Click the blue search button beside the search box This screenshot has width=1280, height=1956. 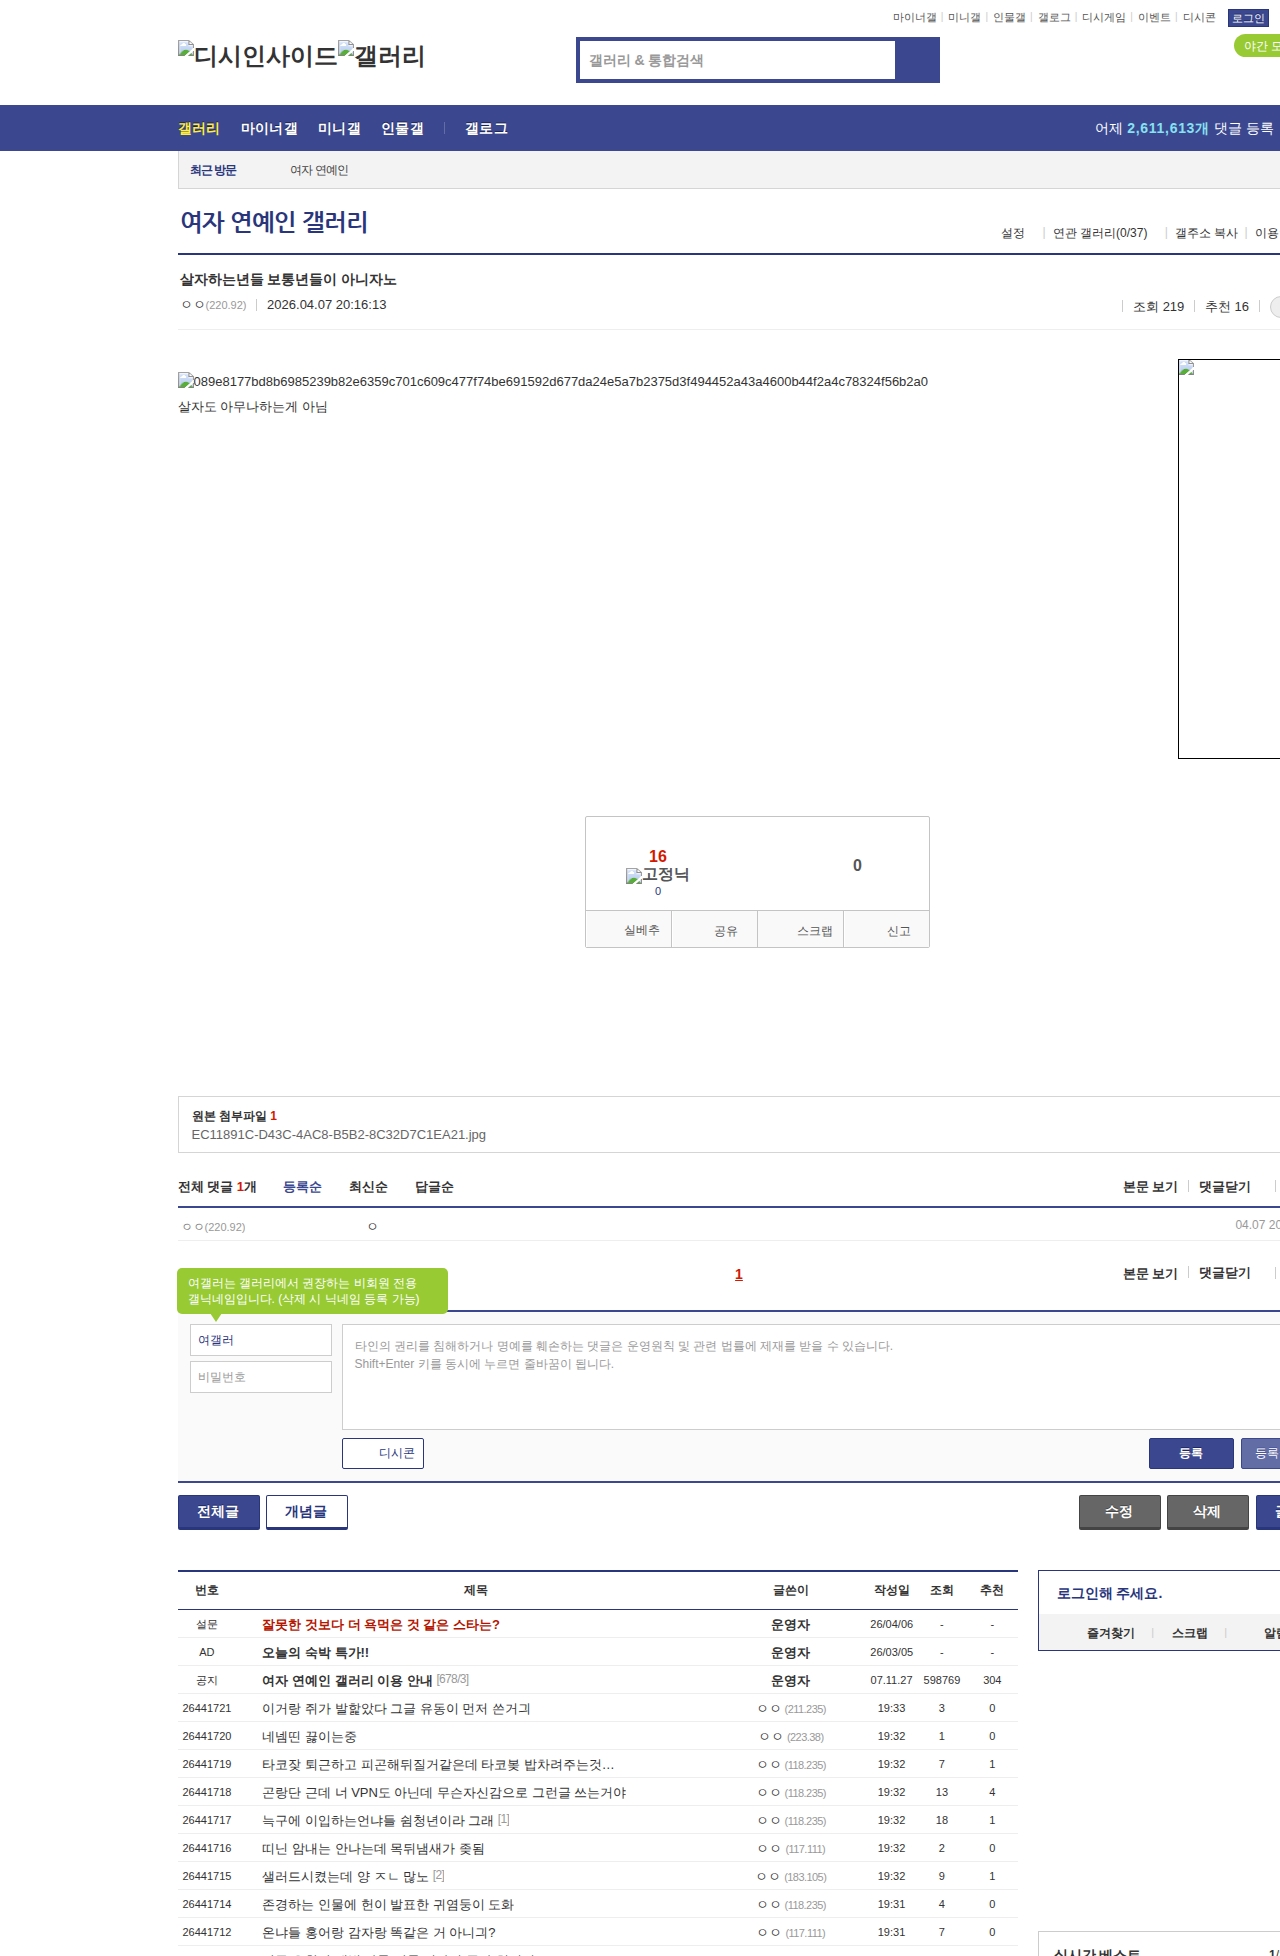(x=917, y=60)
